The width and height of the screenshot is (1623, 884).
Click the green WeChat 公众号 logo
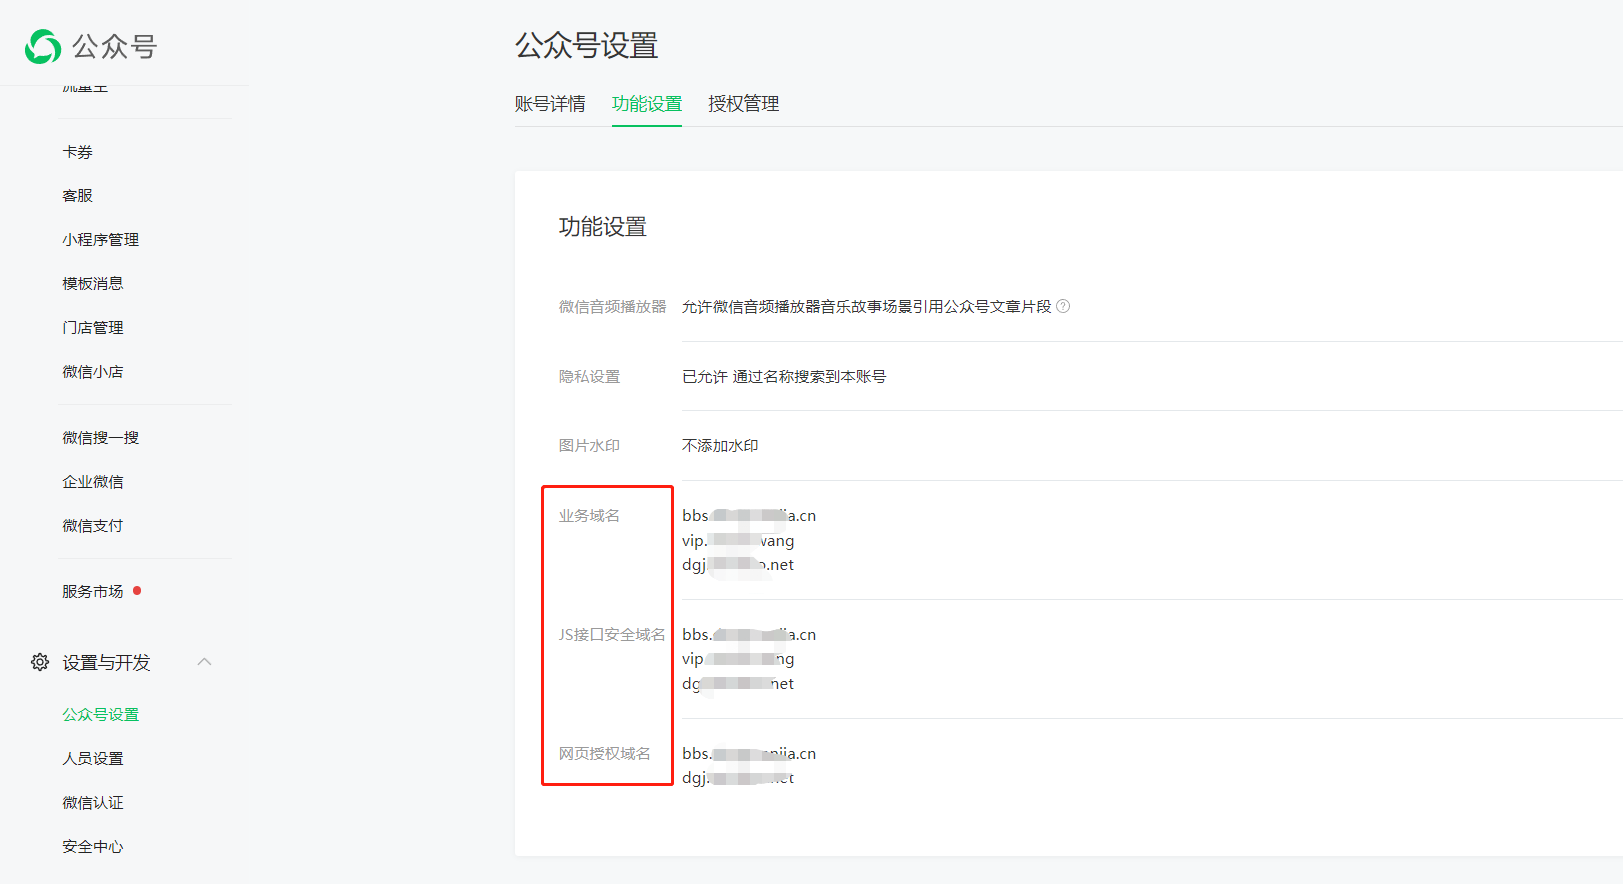pyautogui.click(x=43, y=46)
